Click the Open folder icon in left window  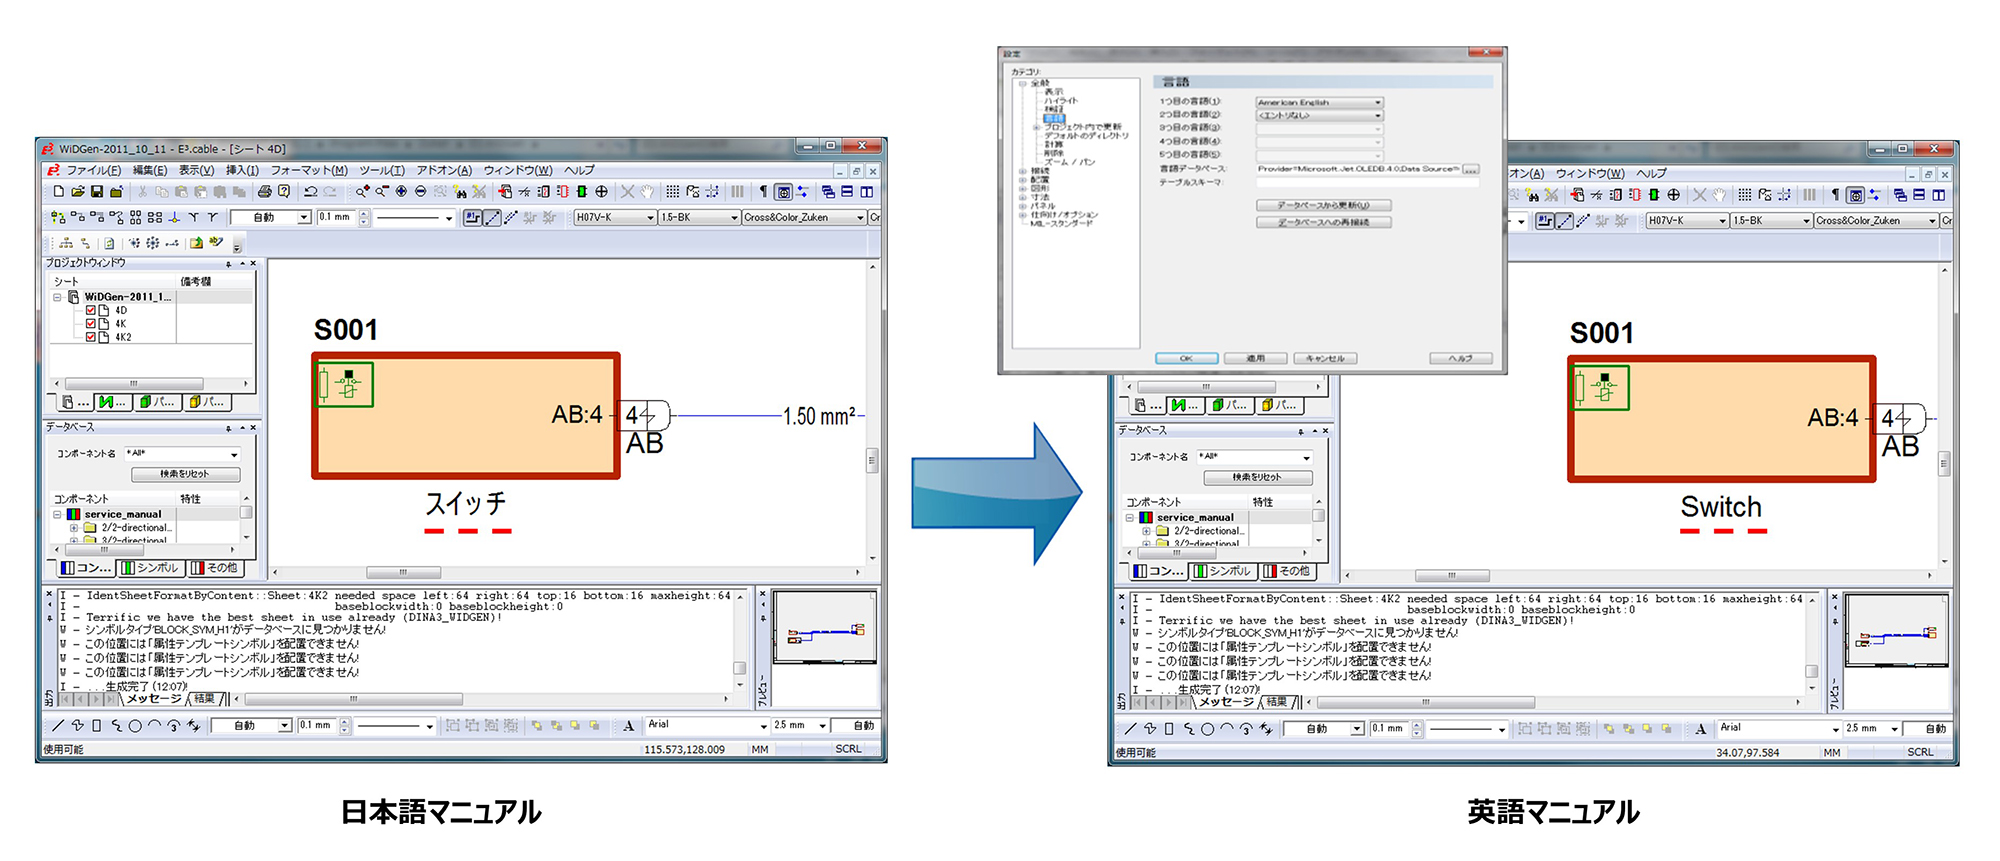pyautogui.click(x=77, y=192)
